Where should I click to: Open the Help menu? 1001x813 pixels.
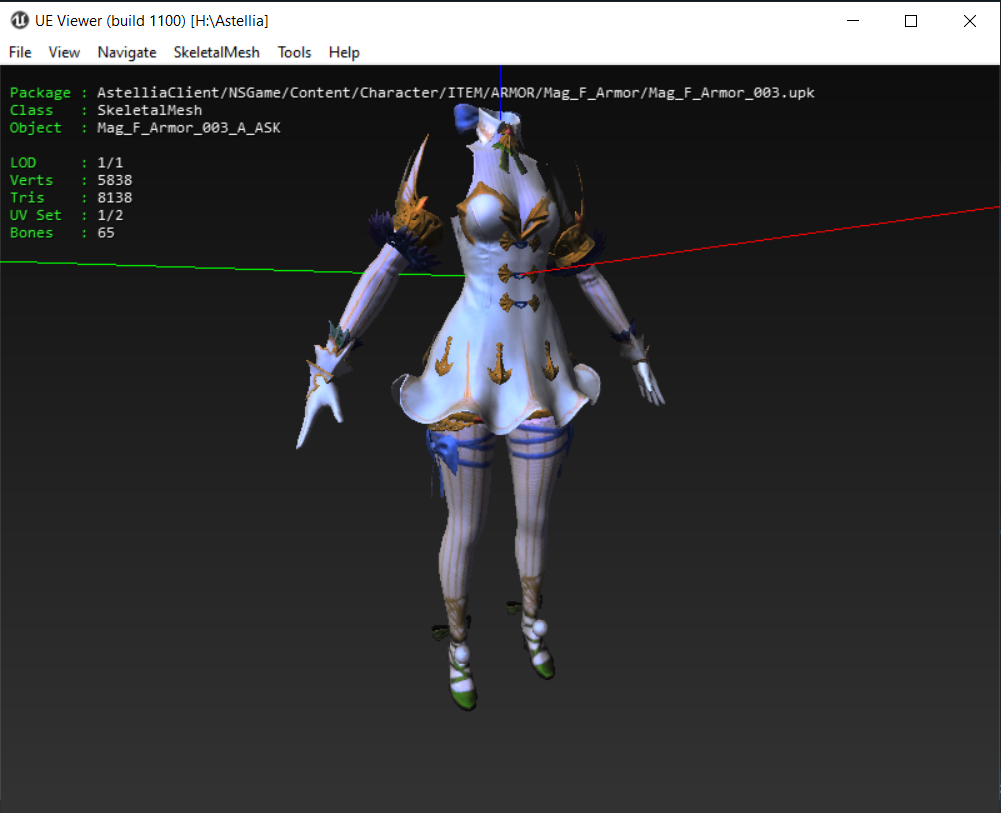(x=344, y=52)
